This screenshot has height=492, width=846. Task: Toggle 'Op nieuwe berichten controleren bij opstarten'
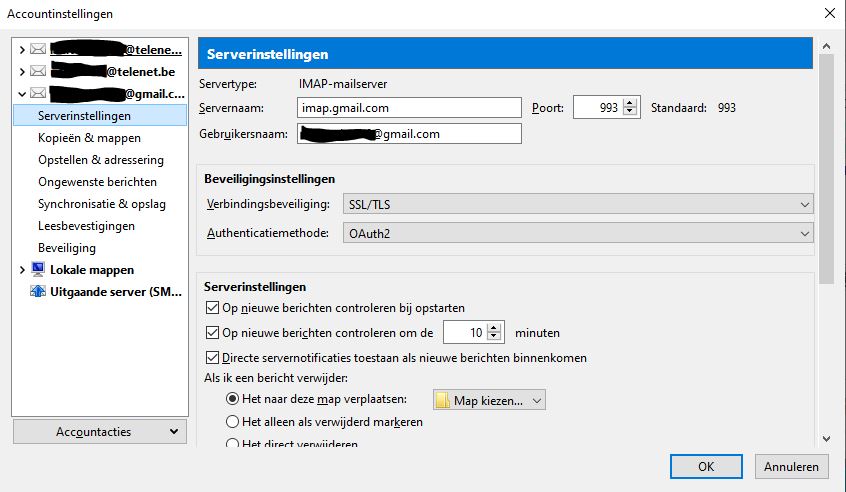213,308
